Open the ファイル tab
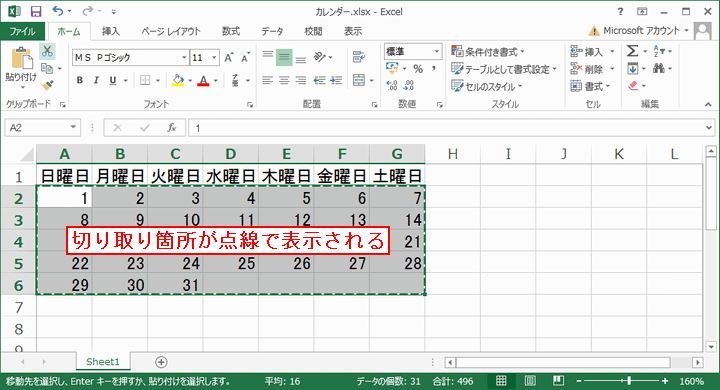The height and width of the screenshot is (390, 720). click(22, 31)
